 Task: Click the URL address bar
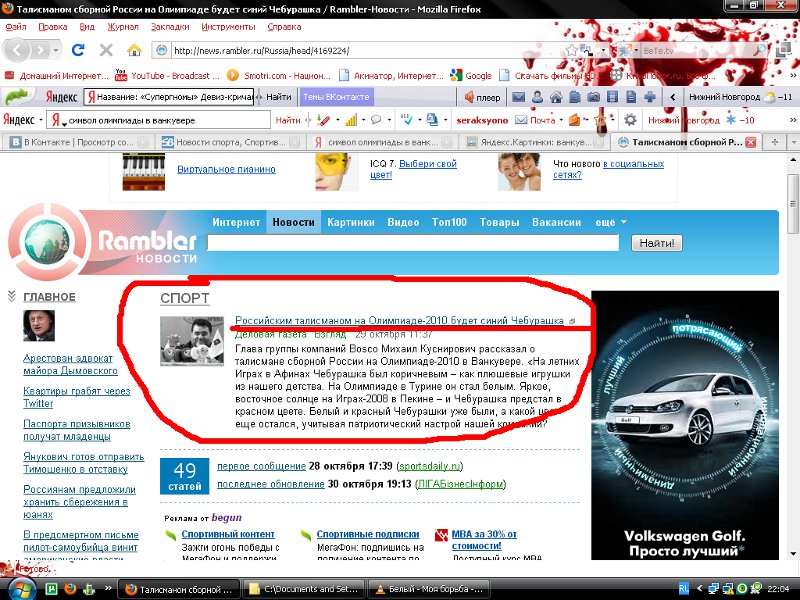367,50
